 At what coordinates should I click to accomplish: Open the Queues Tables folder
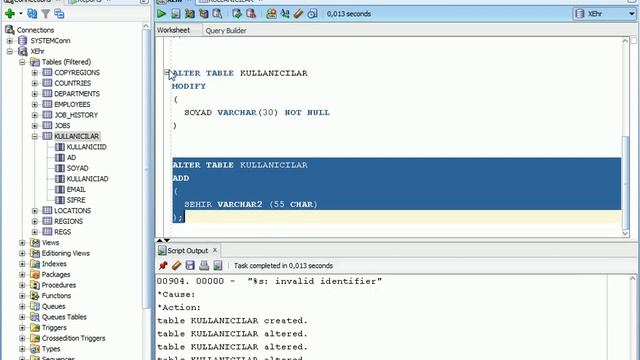[x=64, y=317]
